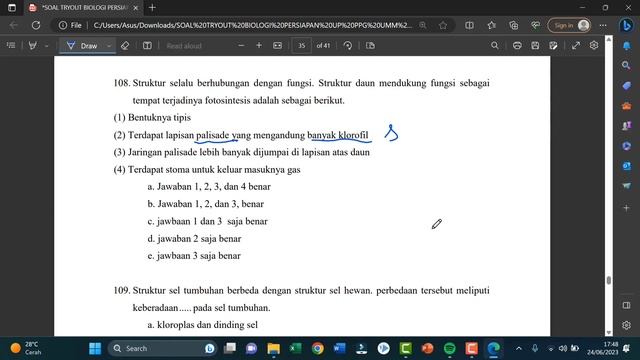Viewport: 640px width, 360px height.
Task: Open the Browser essentials heart icon
Action: tap(536, 25)
